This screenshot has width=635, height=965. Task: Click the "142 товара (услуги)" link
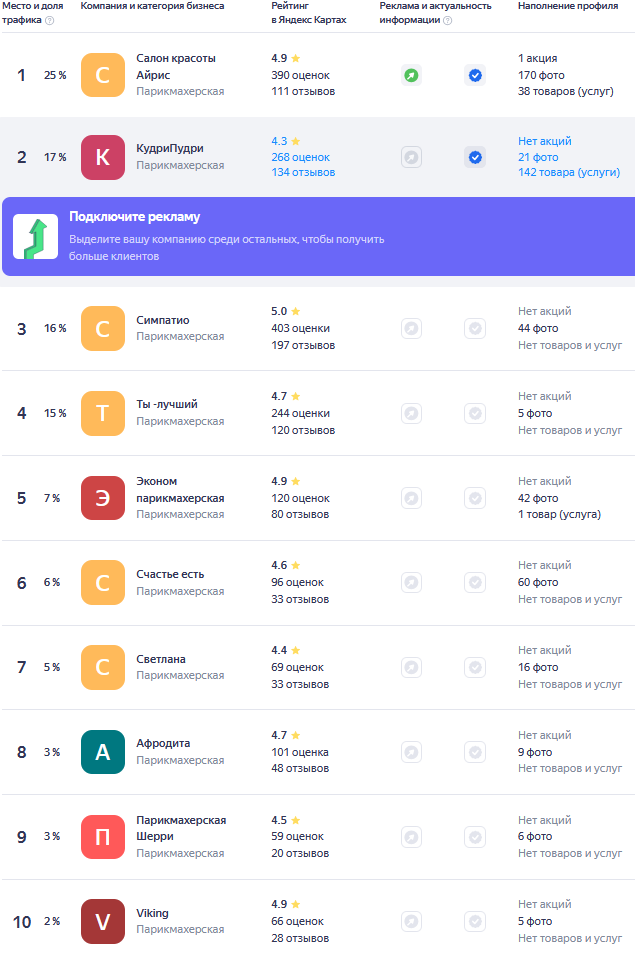pyautogui.click(x=568, y=173)
